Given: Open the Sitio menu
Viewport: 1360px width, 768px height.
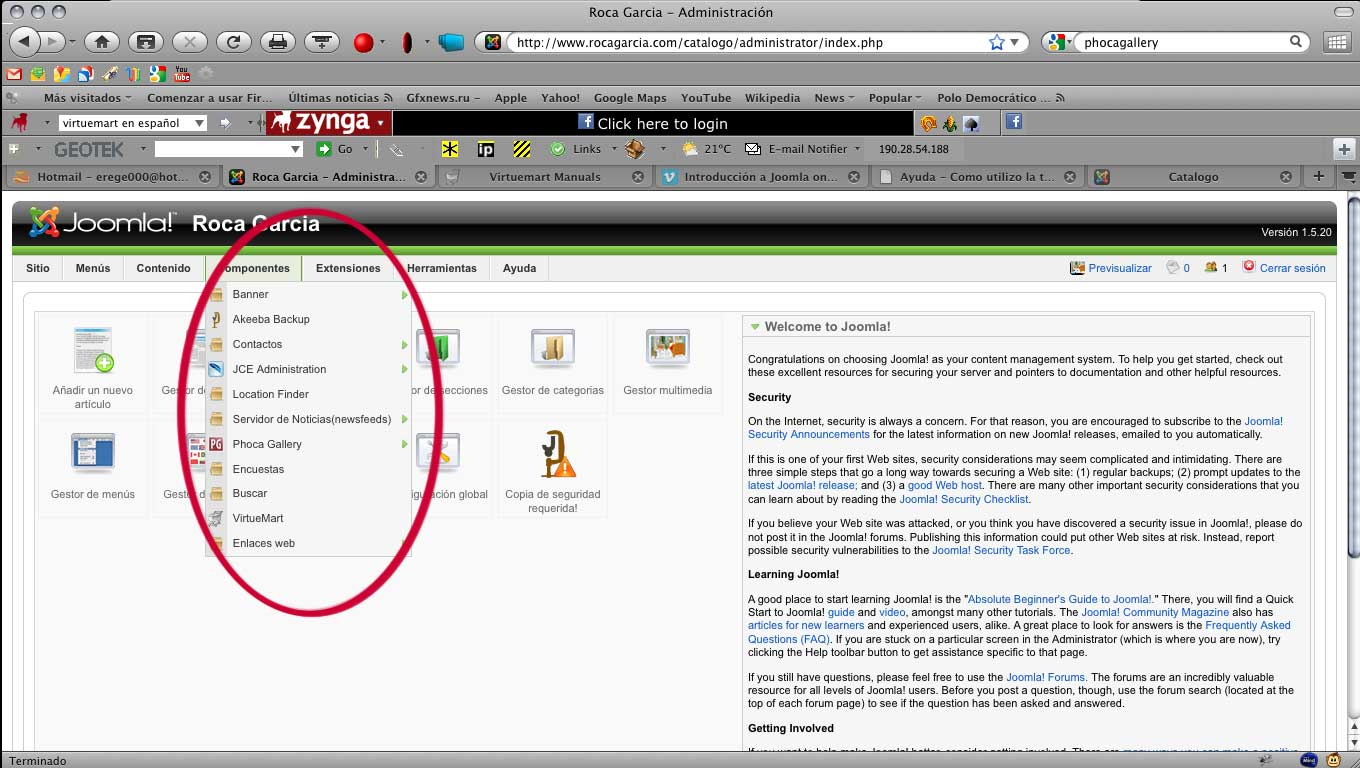Looking at the screenshot, I should [x=38, y=268].
